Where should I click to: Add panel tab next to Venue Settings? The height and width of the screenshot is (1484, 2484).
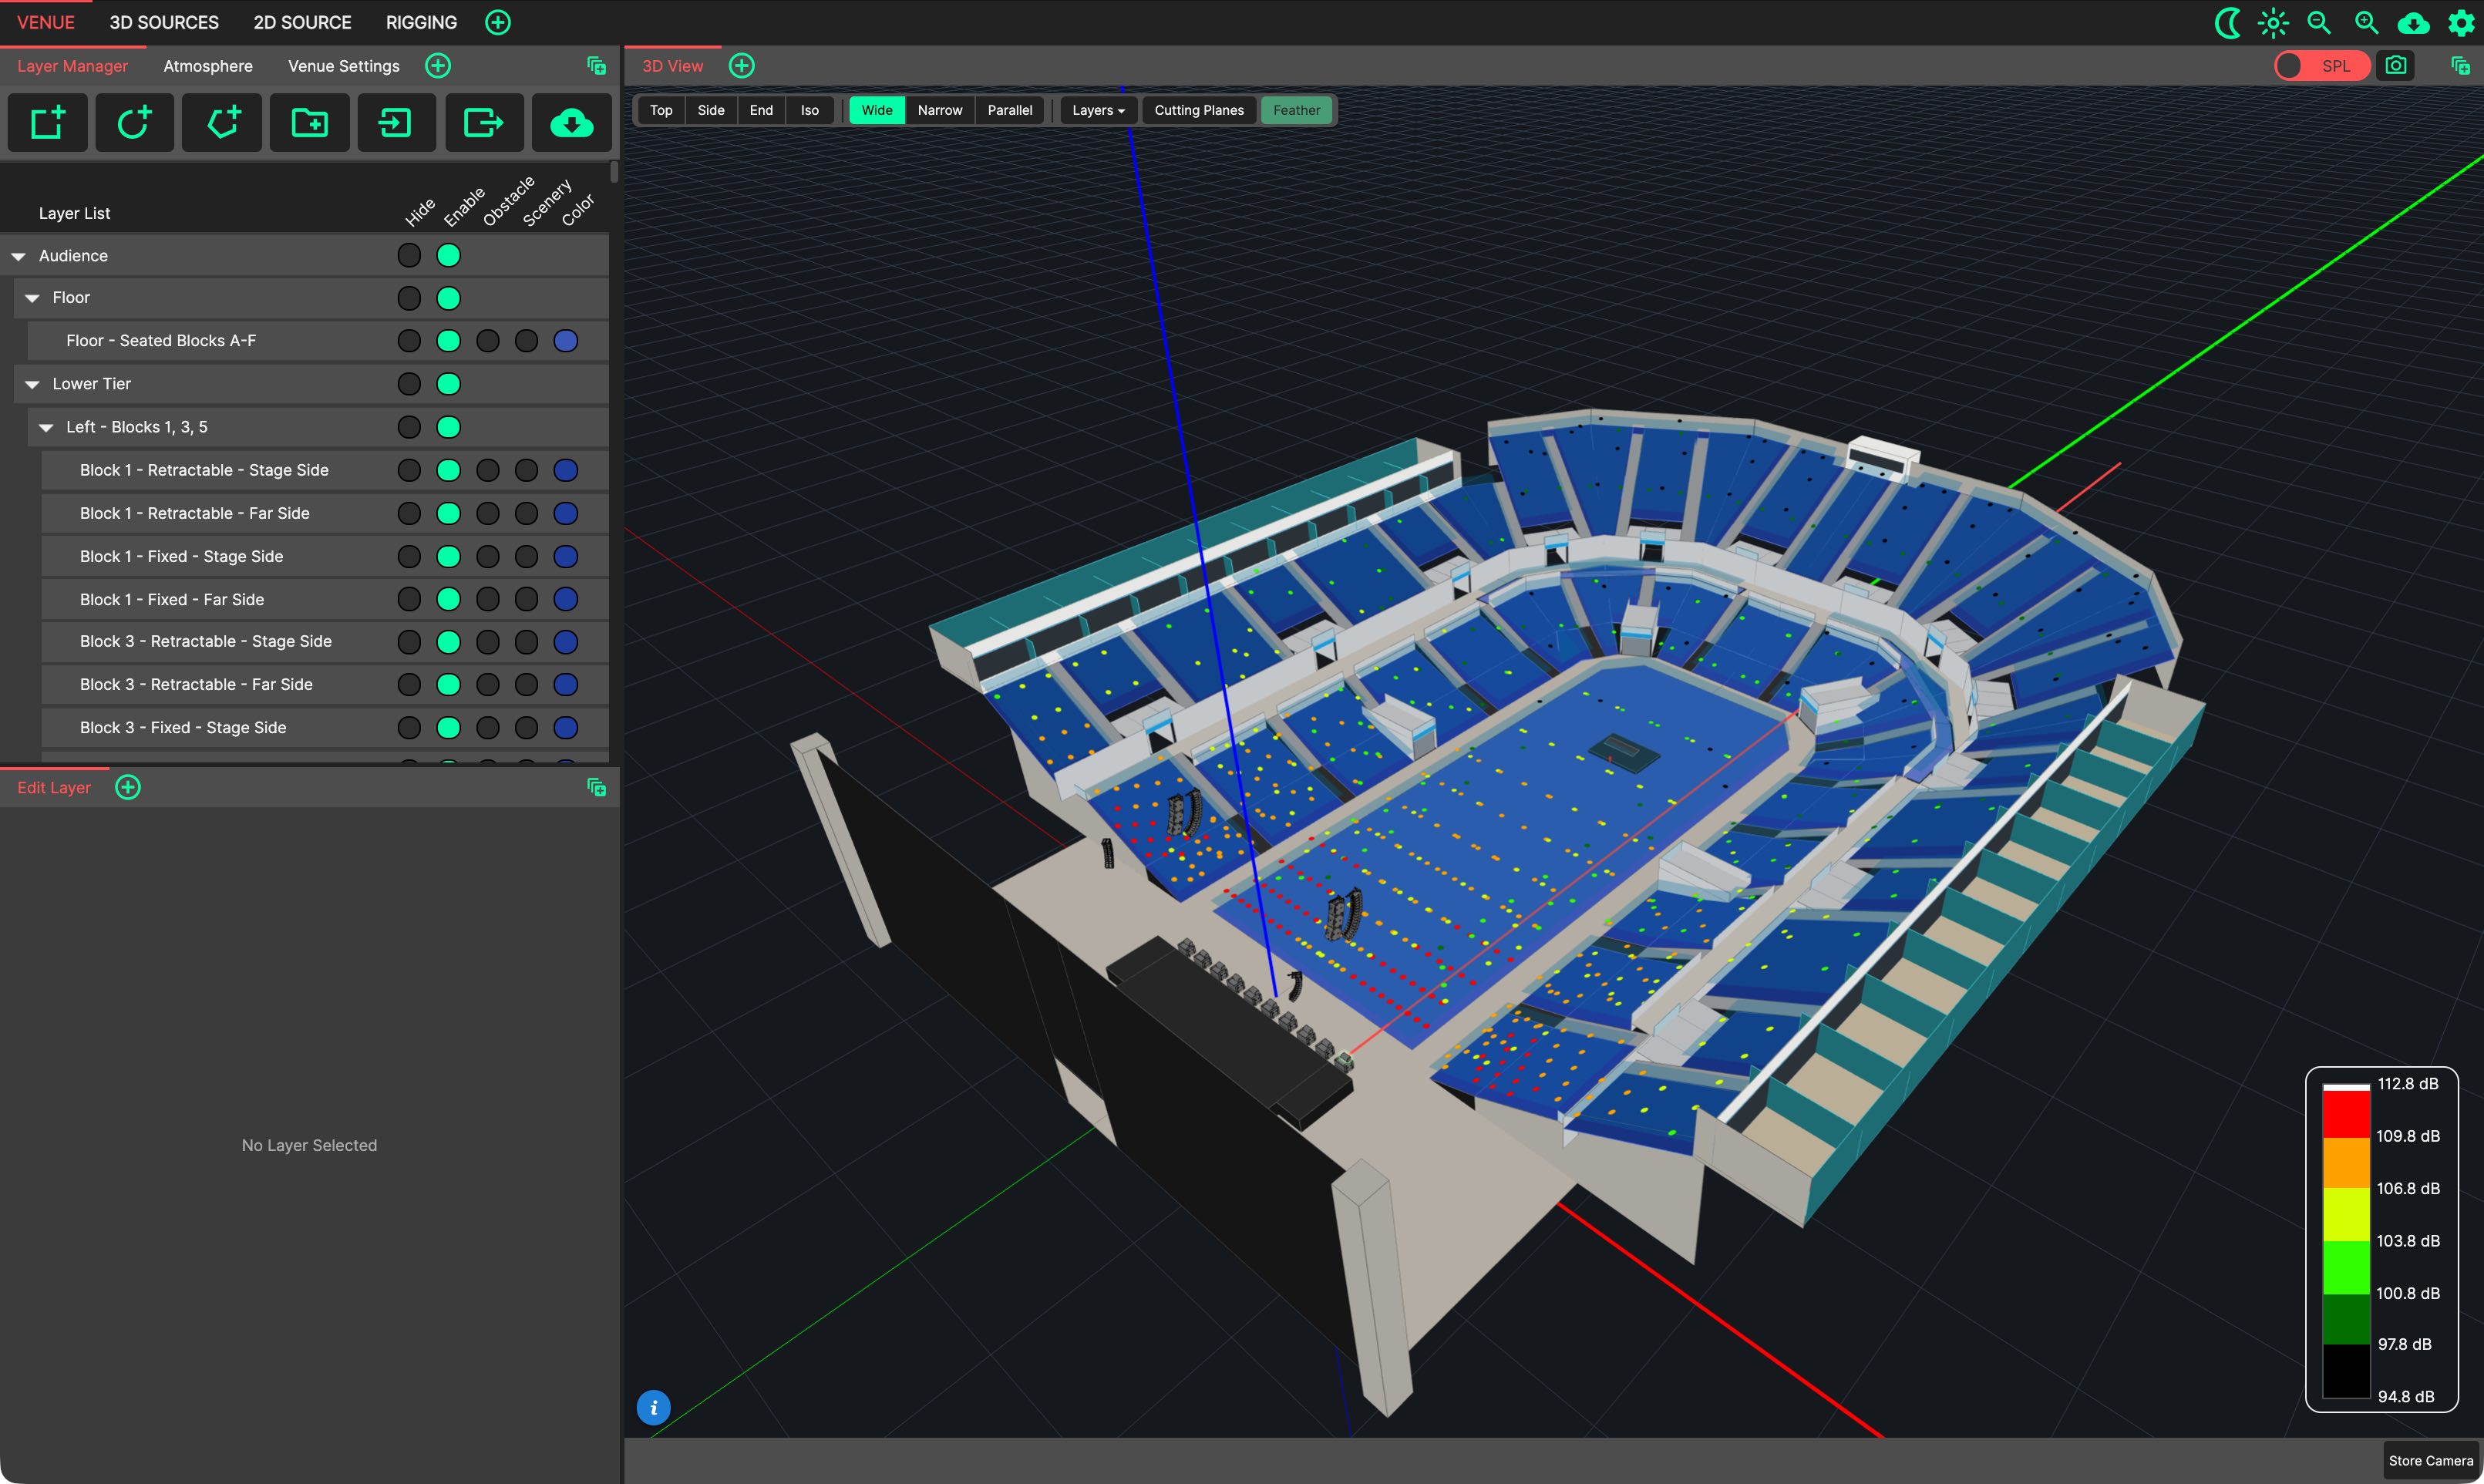(x=438, y=66)
